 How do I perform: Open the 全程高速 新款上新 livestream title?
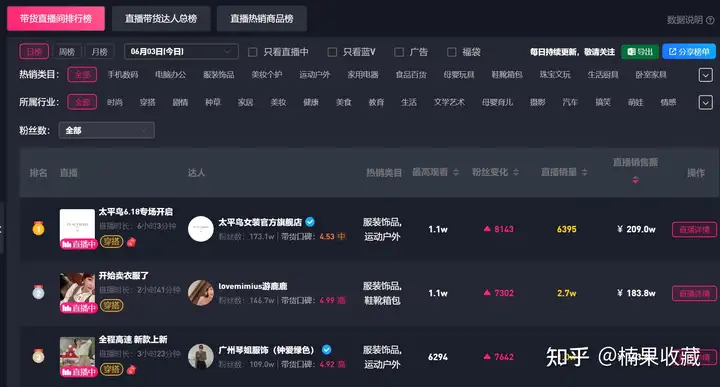coord(133,339)
